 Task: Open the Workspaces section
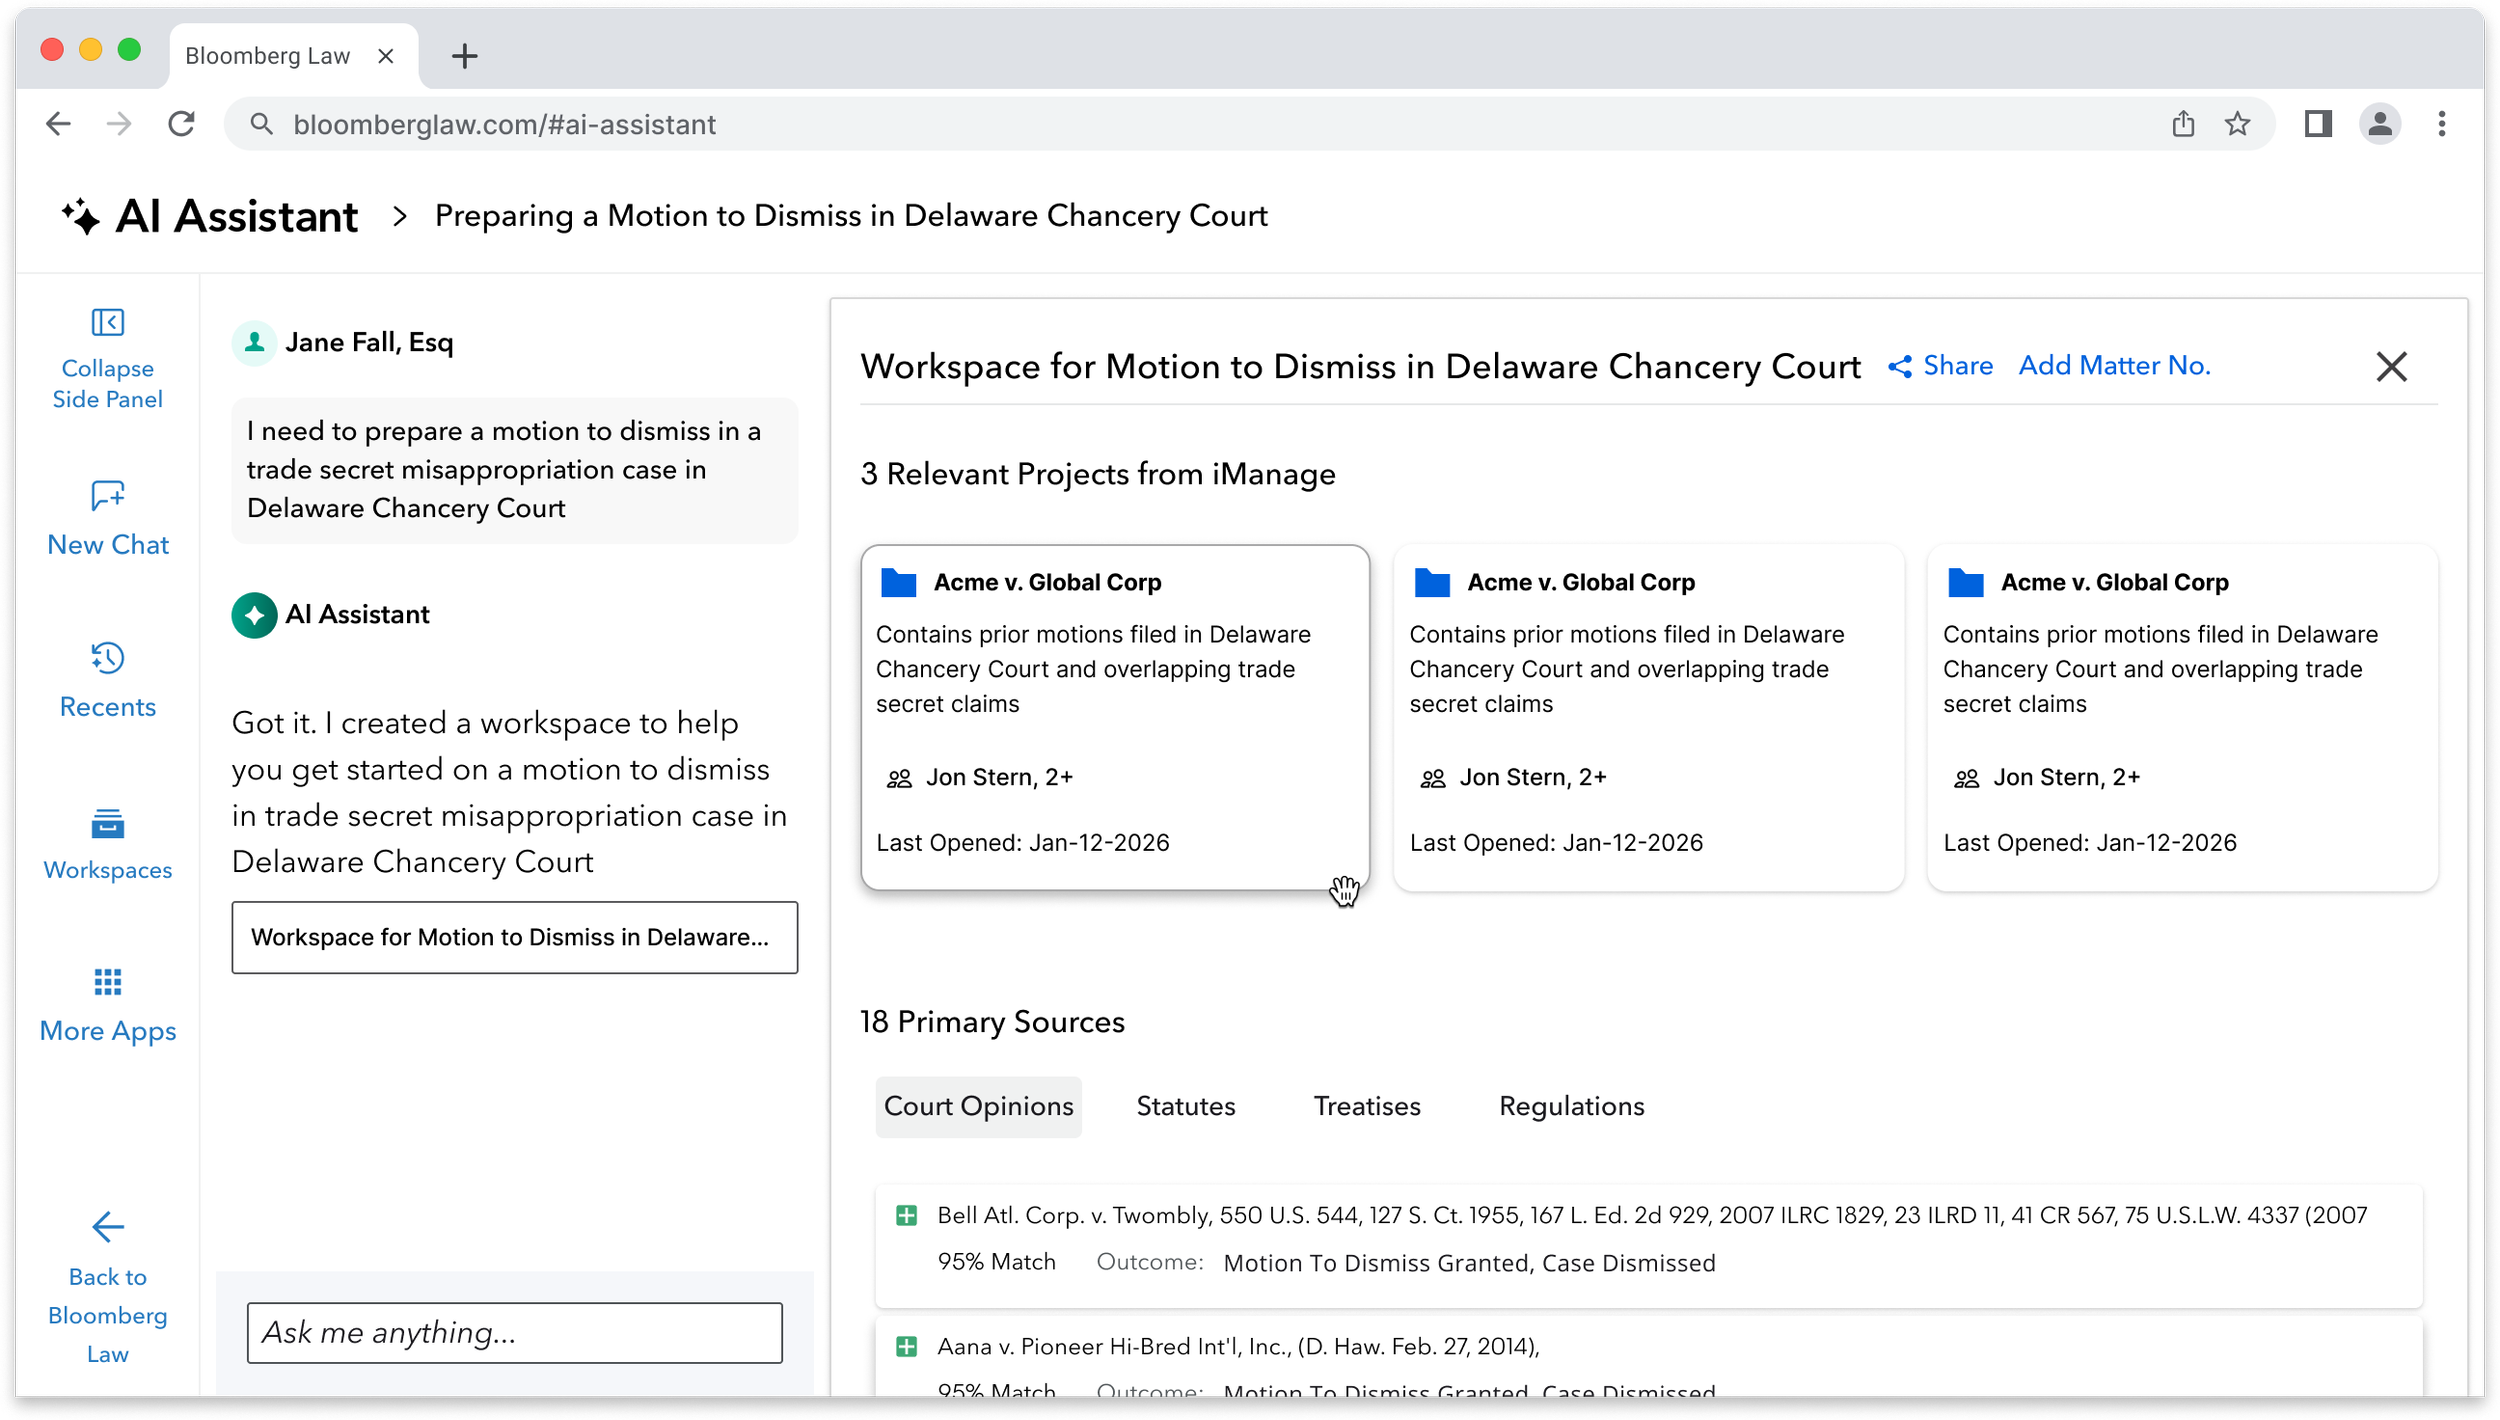[x=107, y=843]
